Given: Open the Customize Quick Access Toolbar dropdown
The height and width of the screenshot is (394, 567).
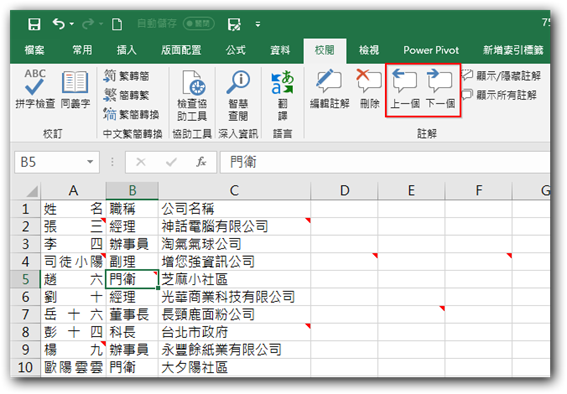Looking at the screenshot, I should click(x=258, y=24).
